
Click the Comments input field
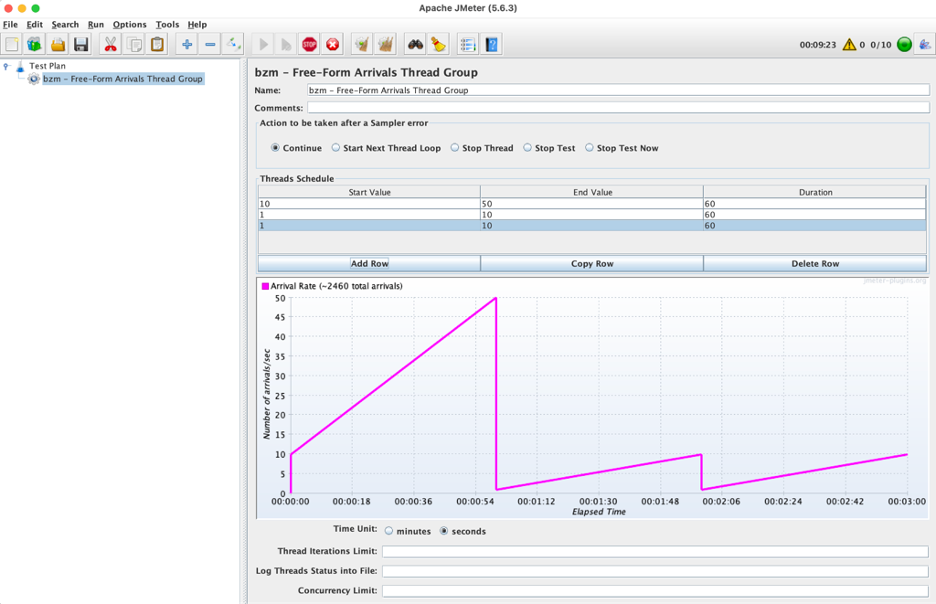click(618, 107)
